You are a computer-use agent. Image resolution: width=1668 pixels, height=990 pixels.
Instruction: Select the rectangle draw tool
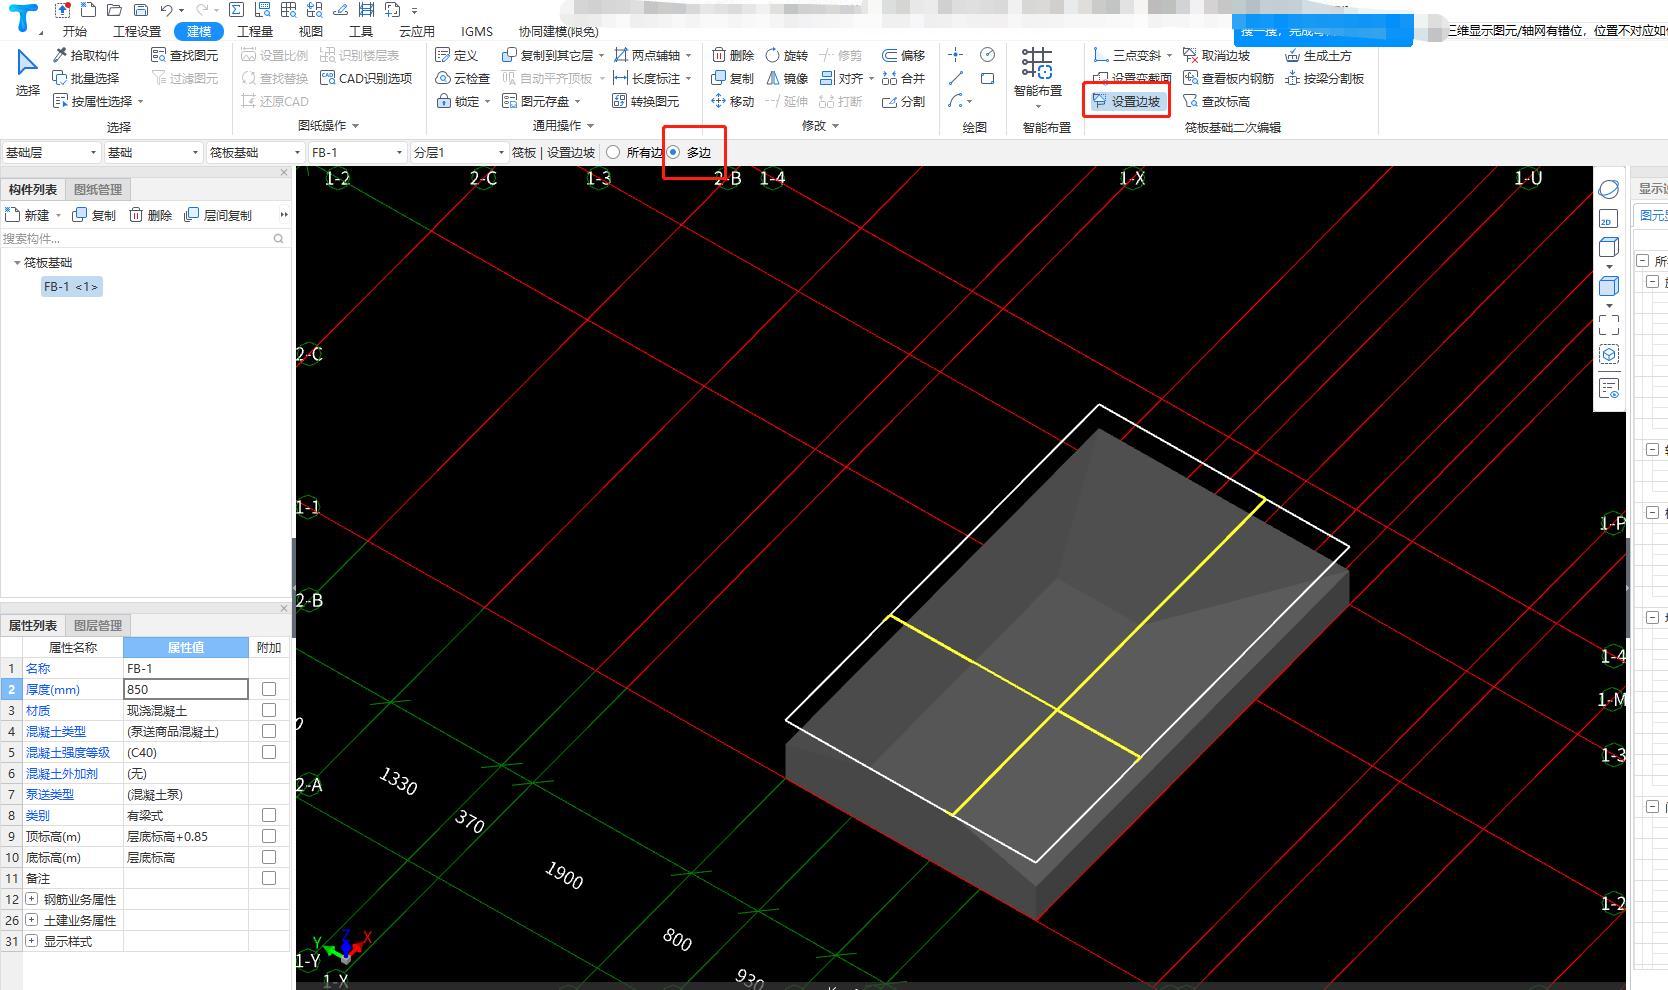pos(987,78)
